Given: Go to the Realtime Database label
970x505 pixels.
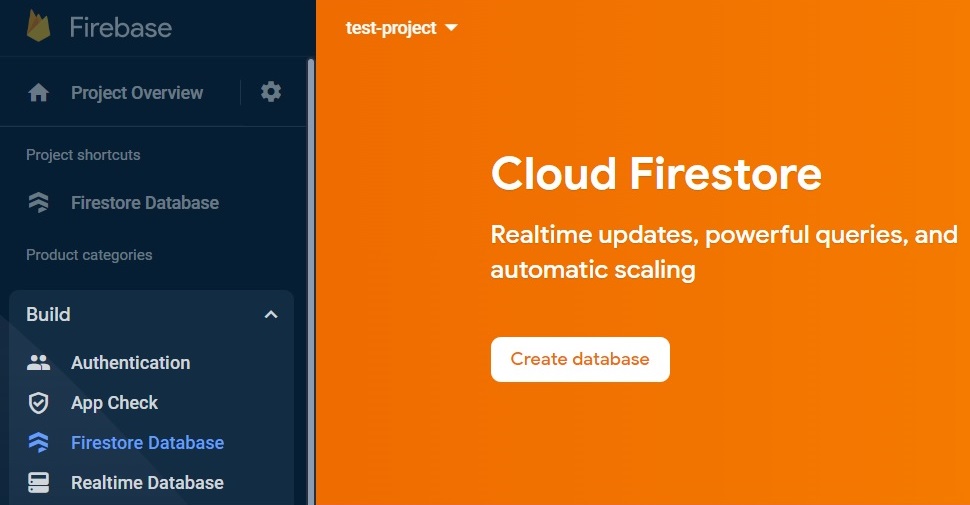Looking at the screenshot, I should click(x=147, y=483).
